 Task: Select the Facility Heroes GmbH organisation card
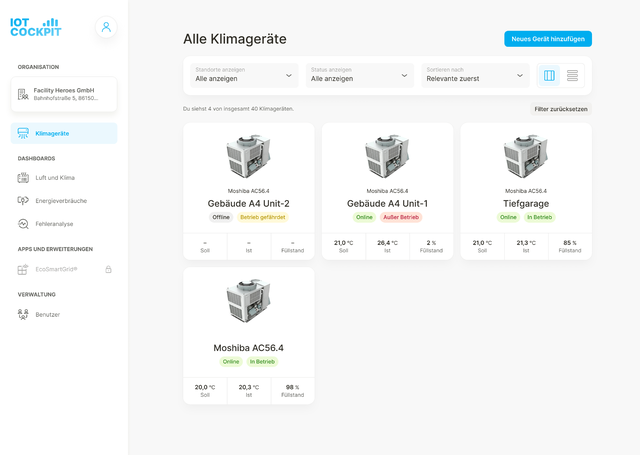(64, 94)
